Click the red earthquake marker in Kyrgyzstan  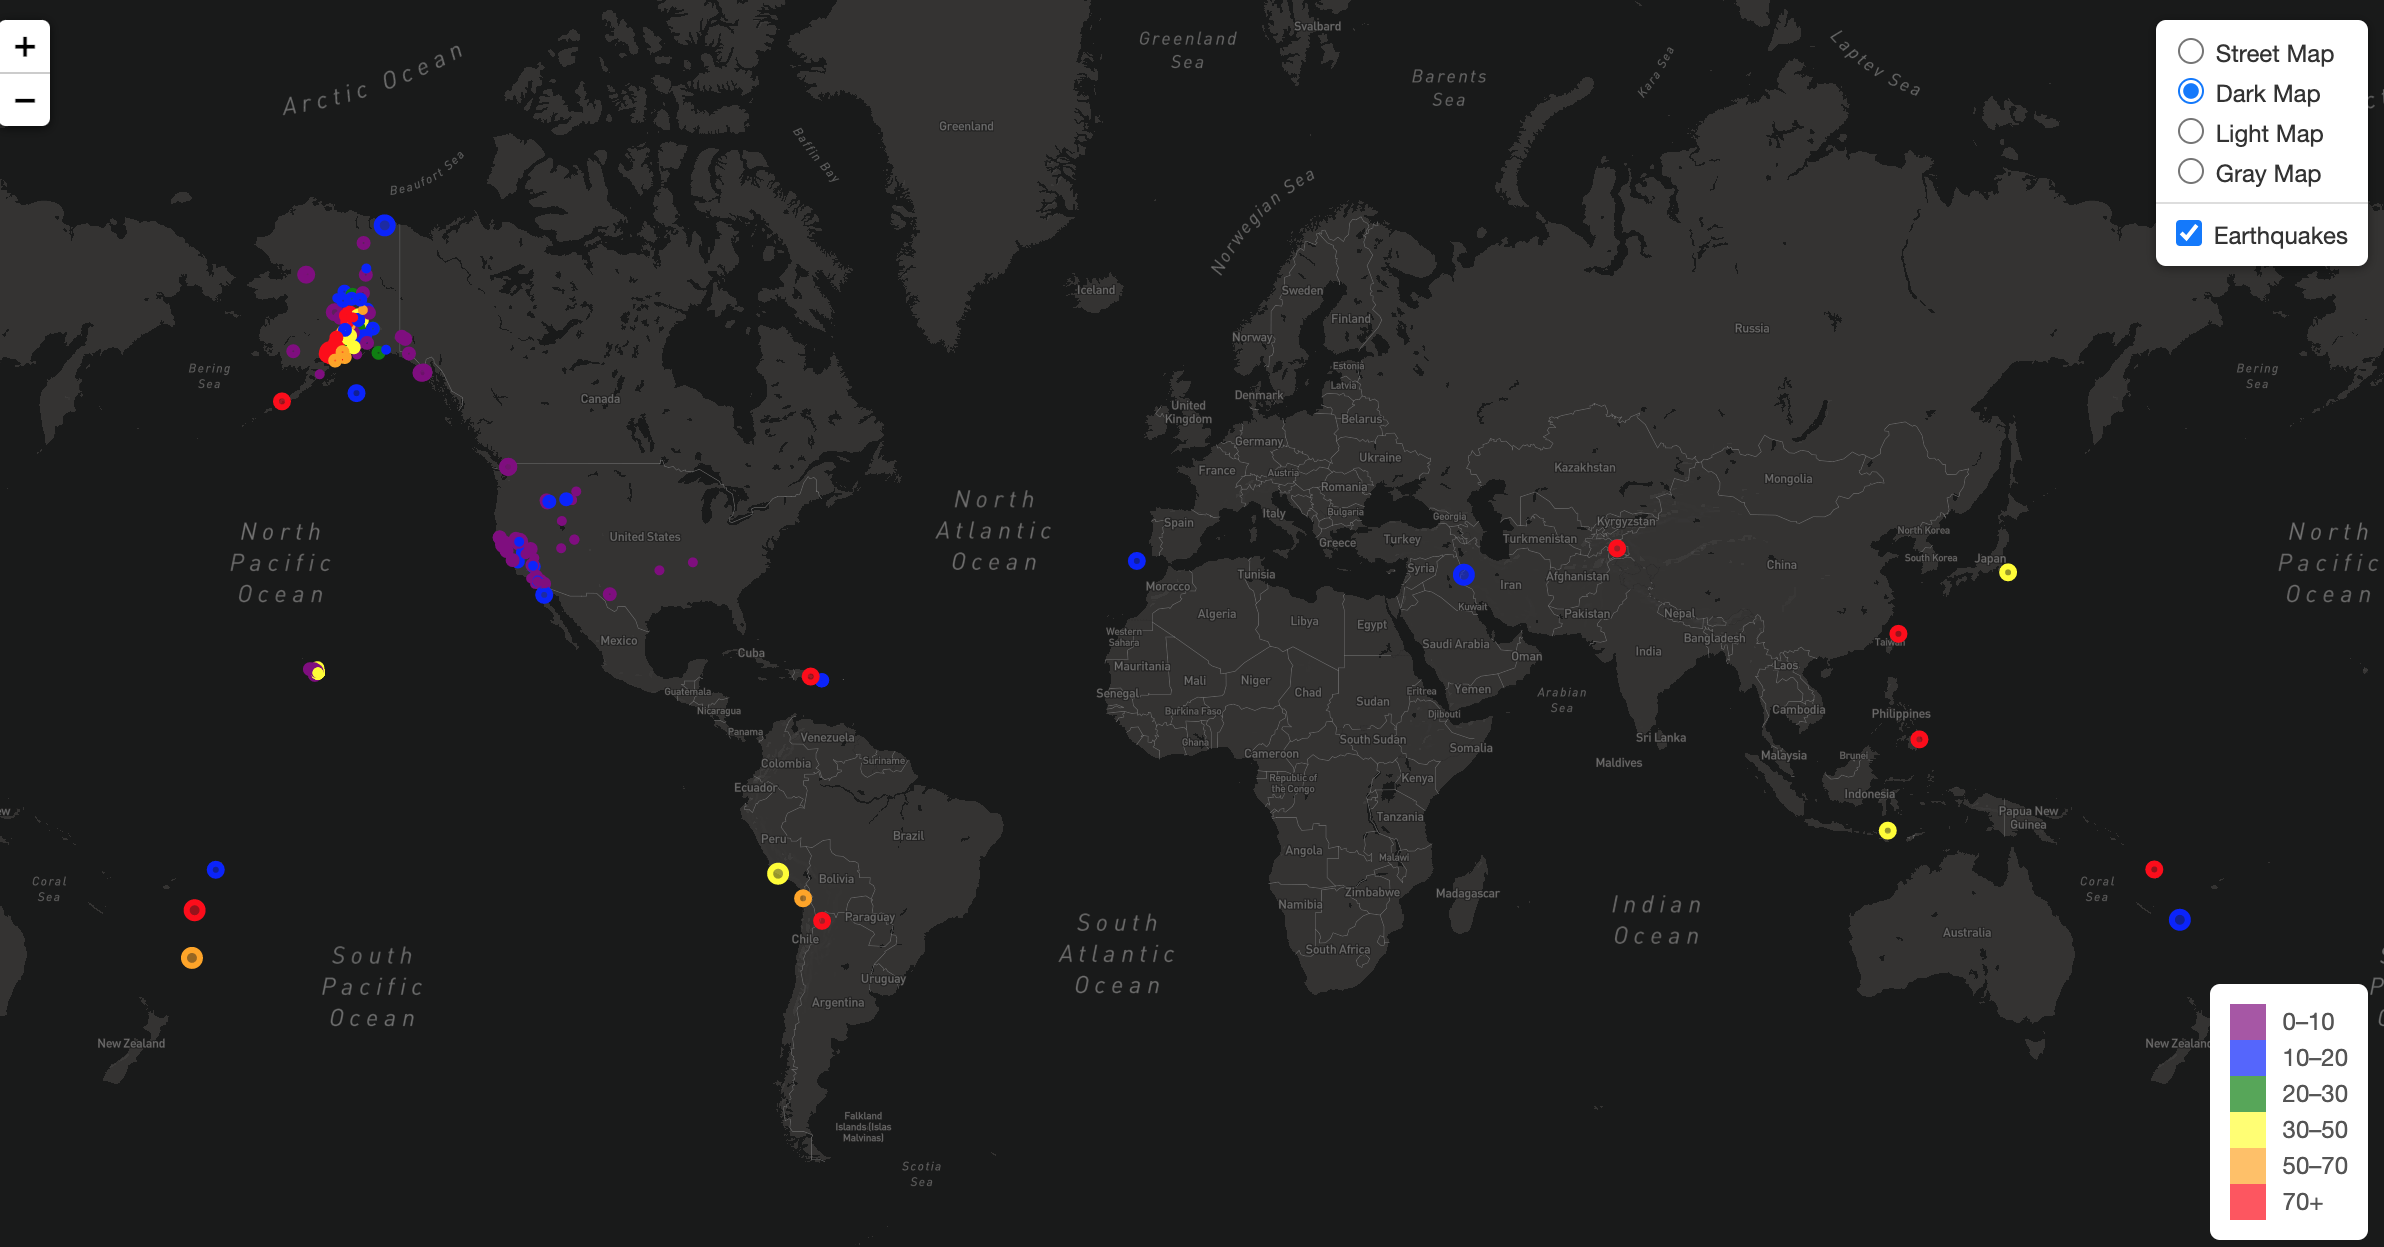(x=1618, y=548)
